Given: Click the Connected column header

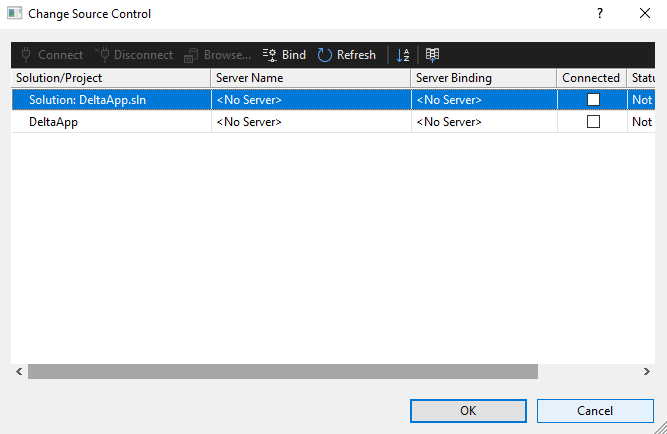Looking at the screenshot, I should coord(590,78).
